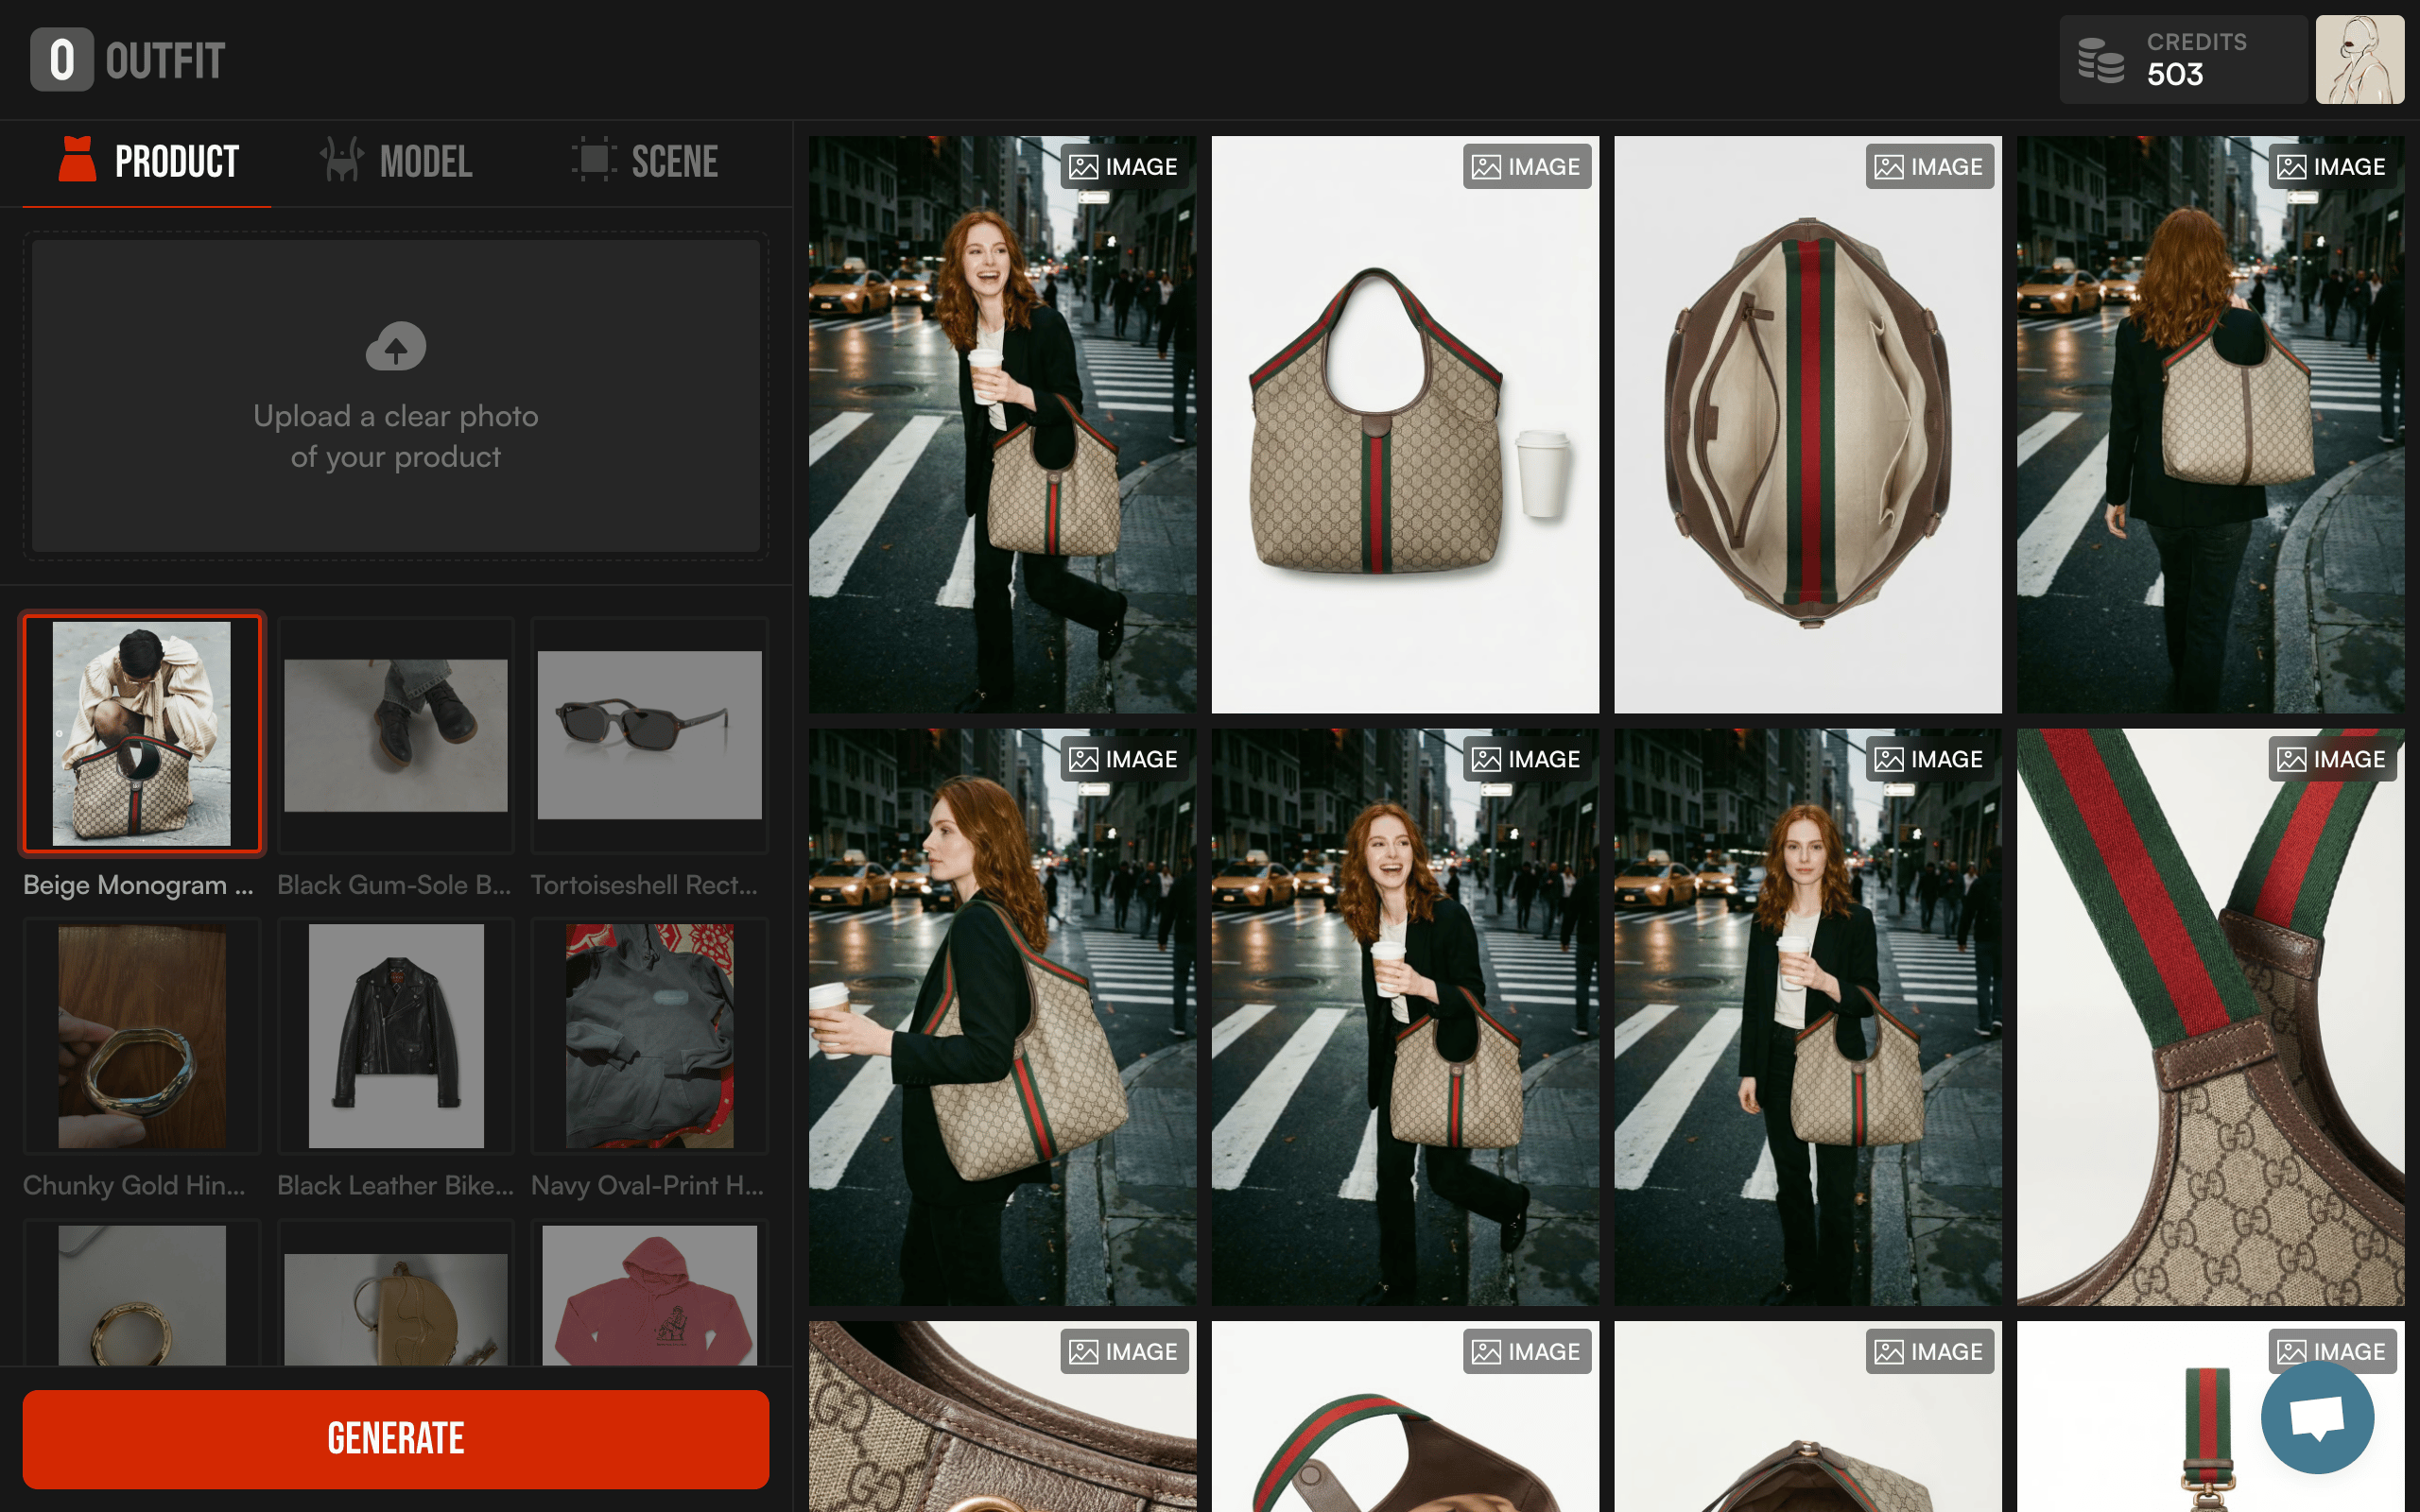Click the IMAGE badge on the white handbag photo
This screenshot has height=1512, width=2420.
(x=1526, y=166)
